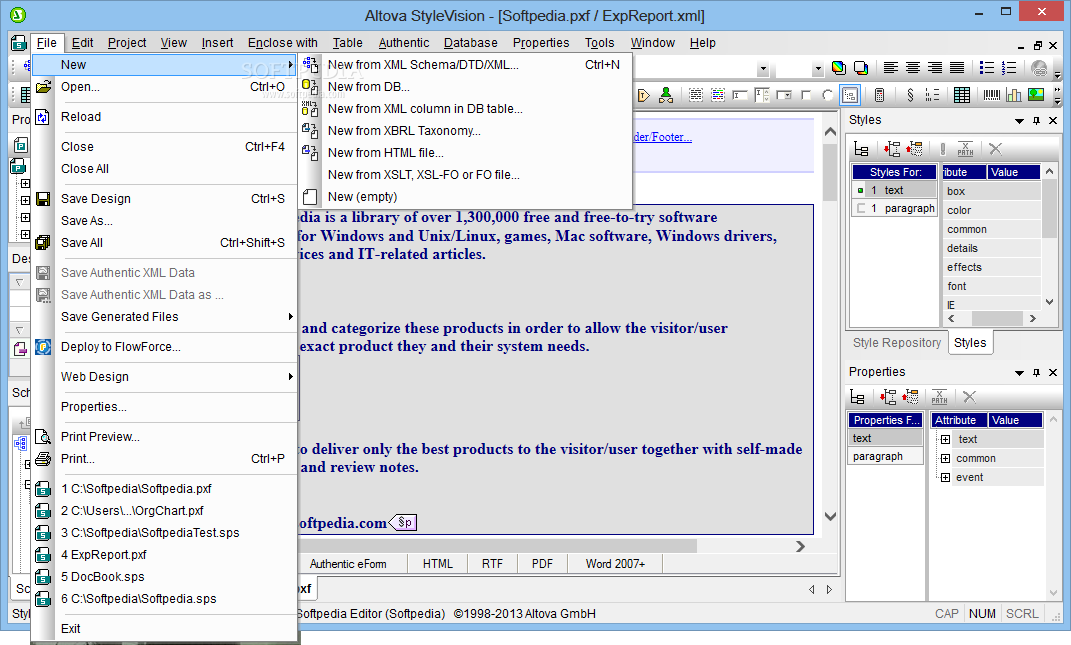This screenshot has width=1071, height=645.
Task: Click the section symbol toolbar icon
Action: point(910,95)
